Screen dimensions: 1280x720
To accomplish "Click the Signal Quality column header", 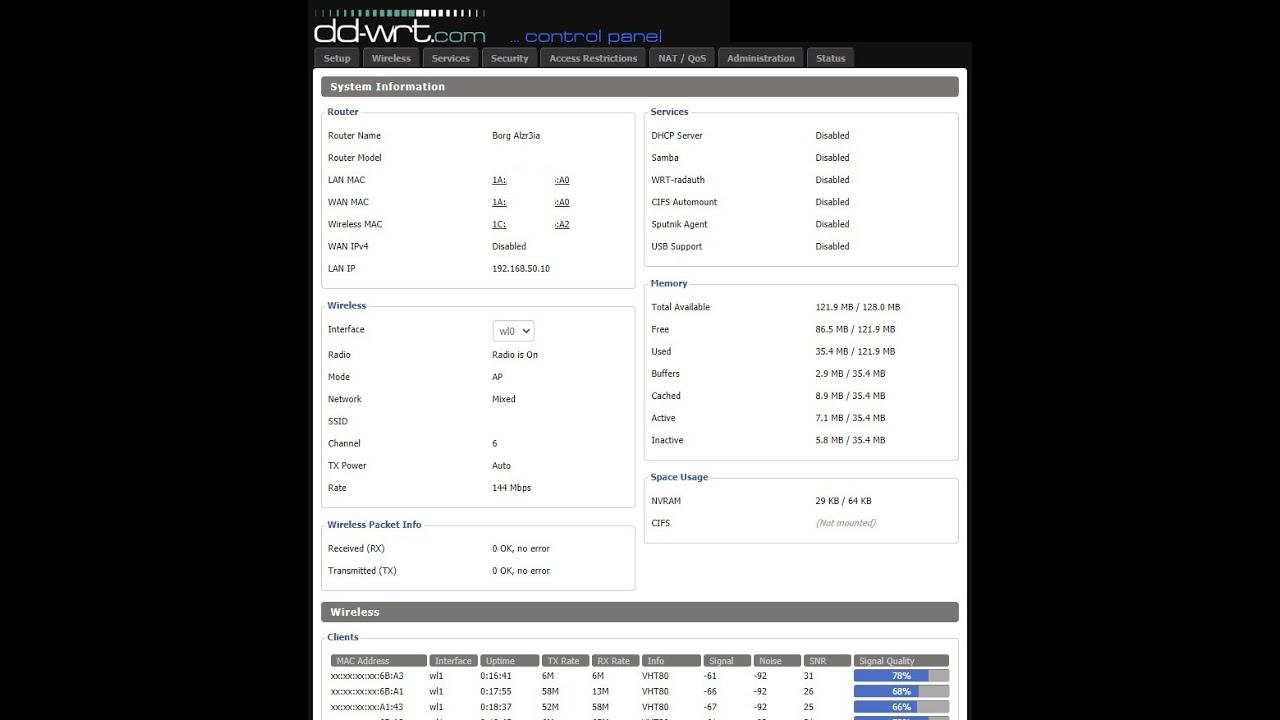I will 901,661.
